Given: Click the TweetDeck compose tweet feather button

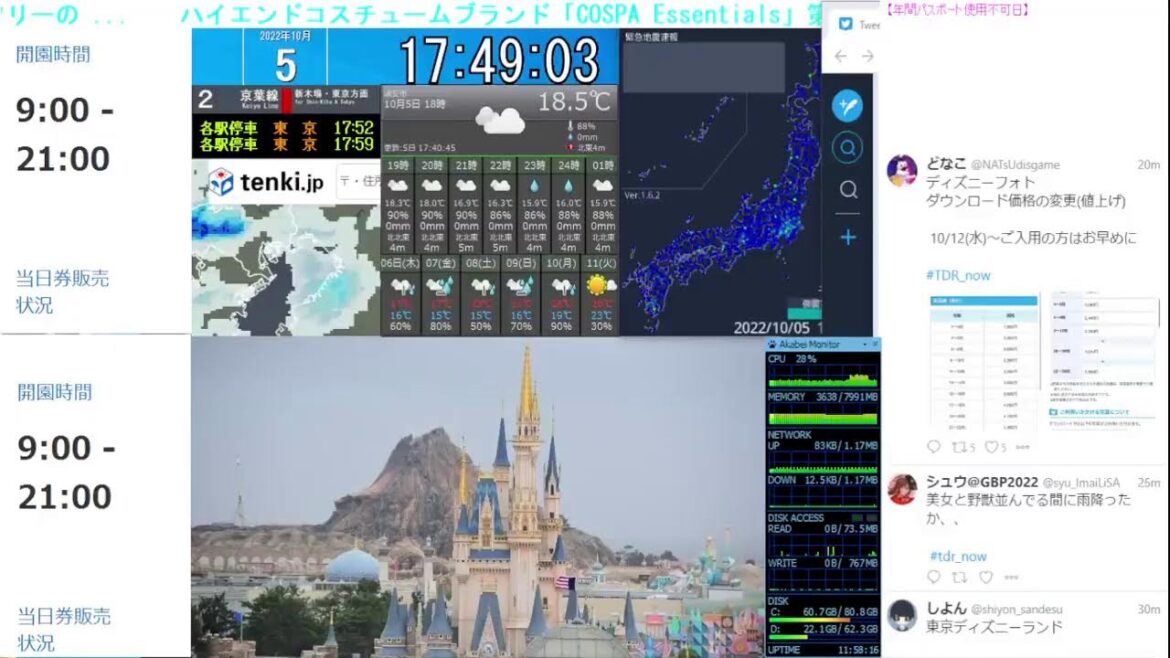Looking at the screenshot, I should tap(848, 105).
